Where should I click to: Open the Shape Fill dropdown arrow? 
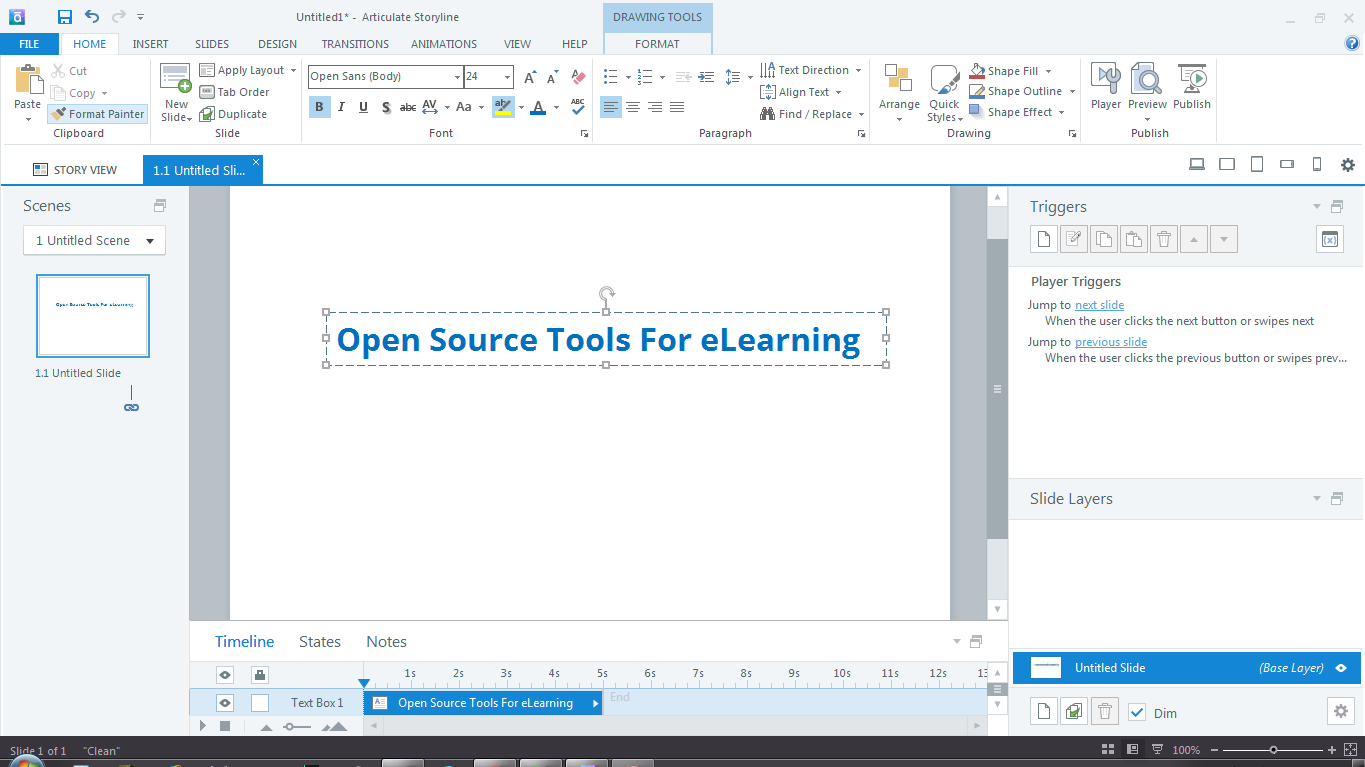[x=1049, y=71]
